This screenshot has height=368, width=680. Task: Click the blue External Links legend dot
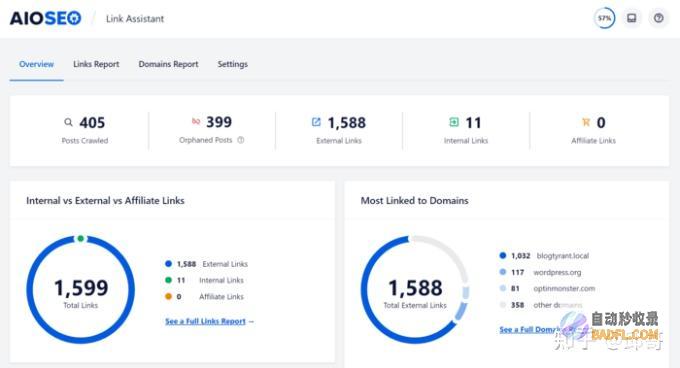[168, 264]
